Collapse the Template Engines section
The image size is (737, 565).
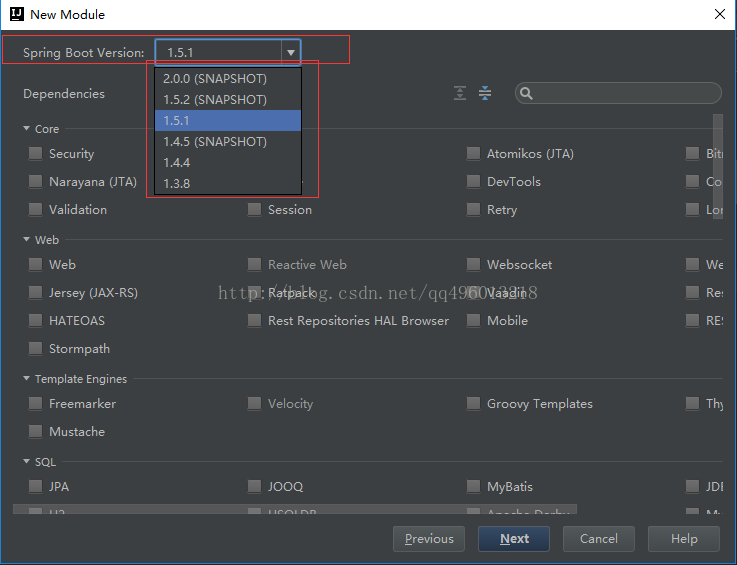click(27, 378)
